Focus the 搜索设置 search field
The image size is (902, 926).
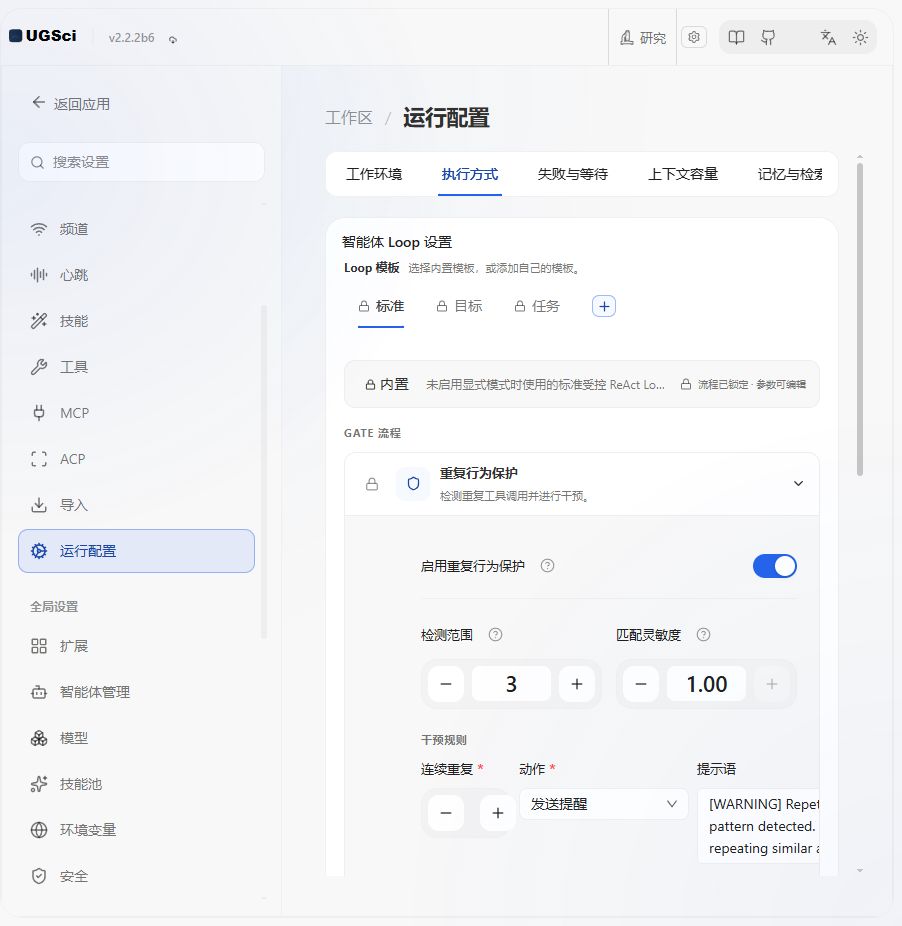pos(141,162)
